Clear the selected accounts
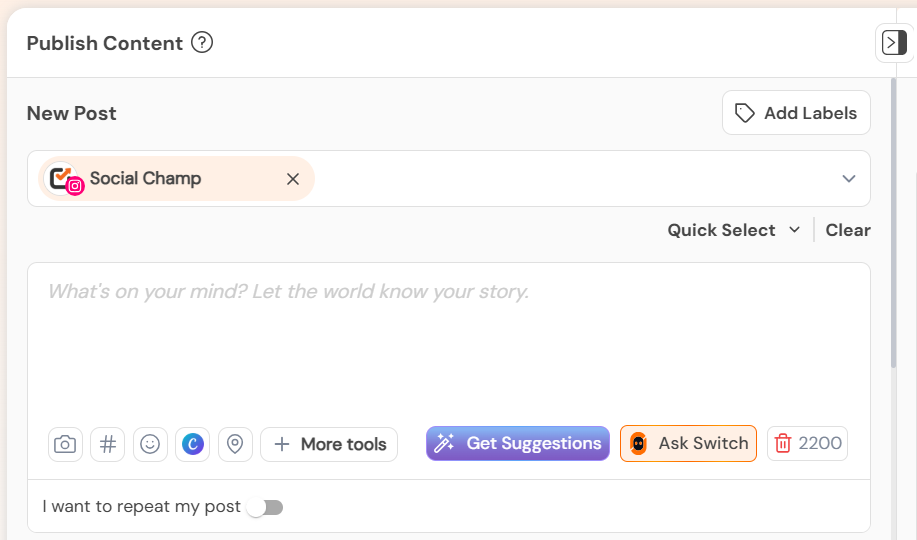Image resolution: width=917 pixels, height=540 pixels. 848,230
